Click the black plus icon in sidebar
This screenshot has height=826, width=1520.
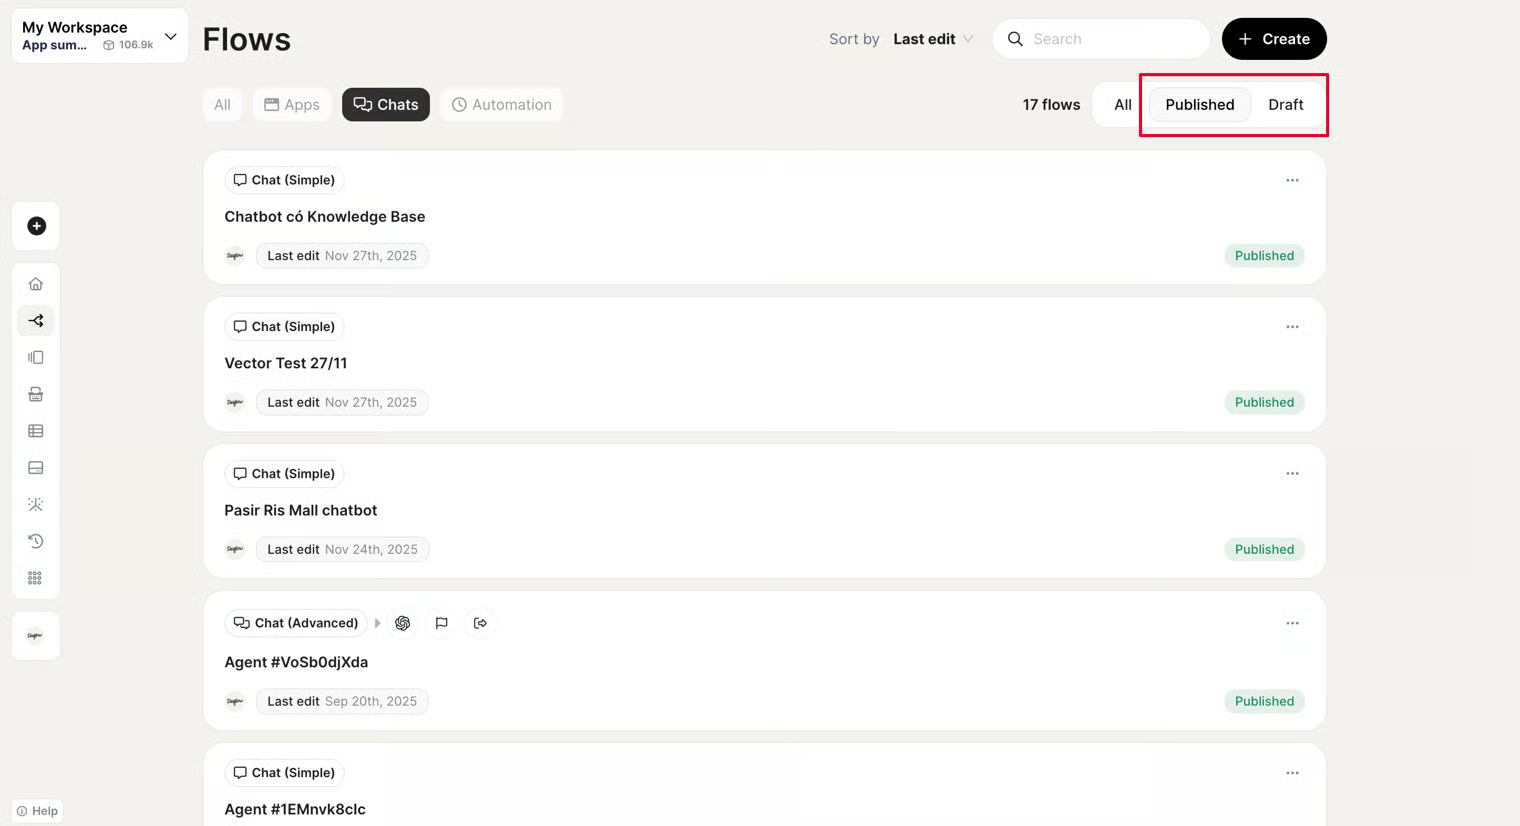click(36, 226)
